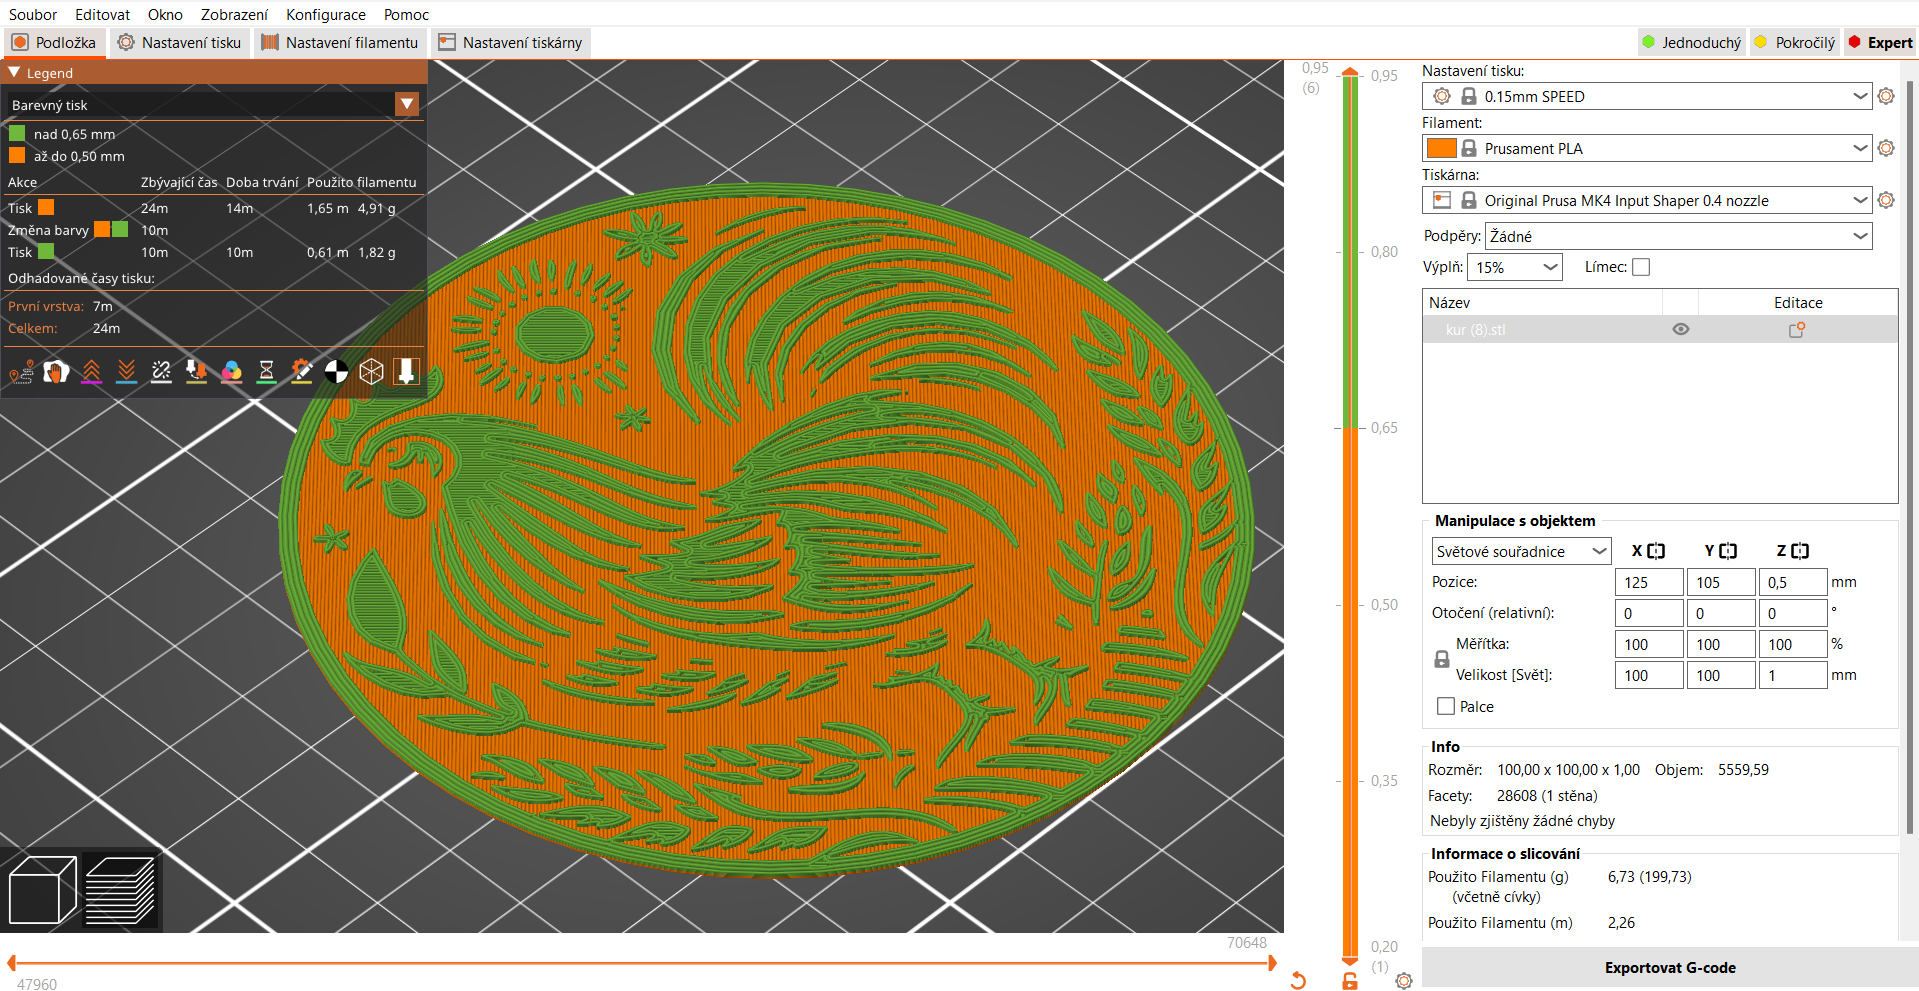Viewport: 1919px width, 991px height.
Task: Reset Y coordinate icon in manipulation header
Action: click(1728, 551)
